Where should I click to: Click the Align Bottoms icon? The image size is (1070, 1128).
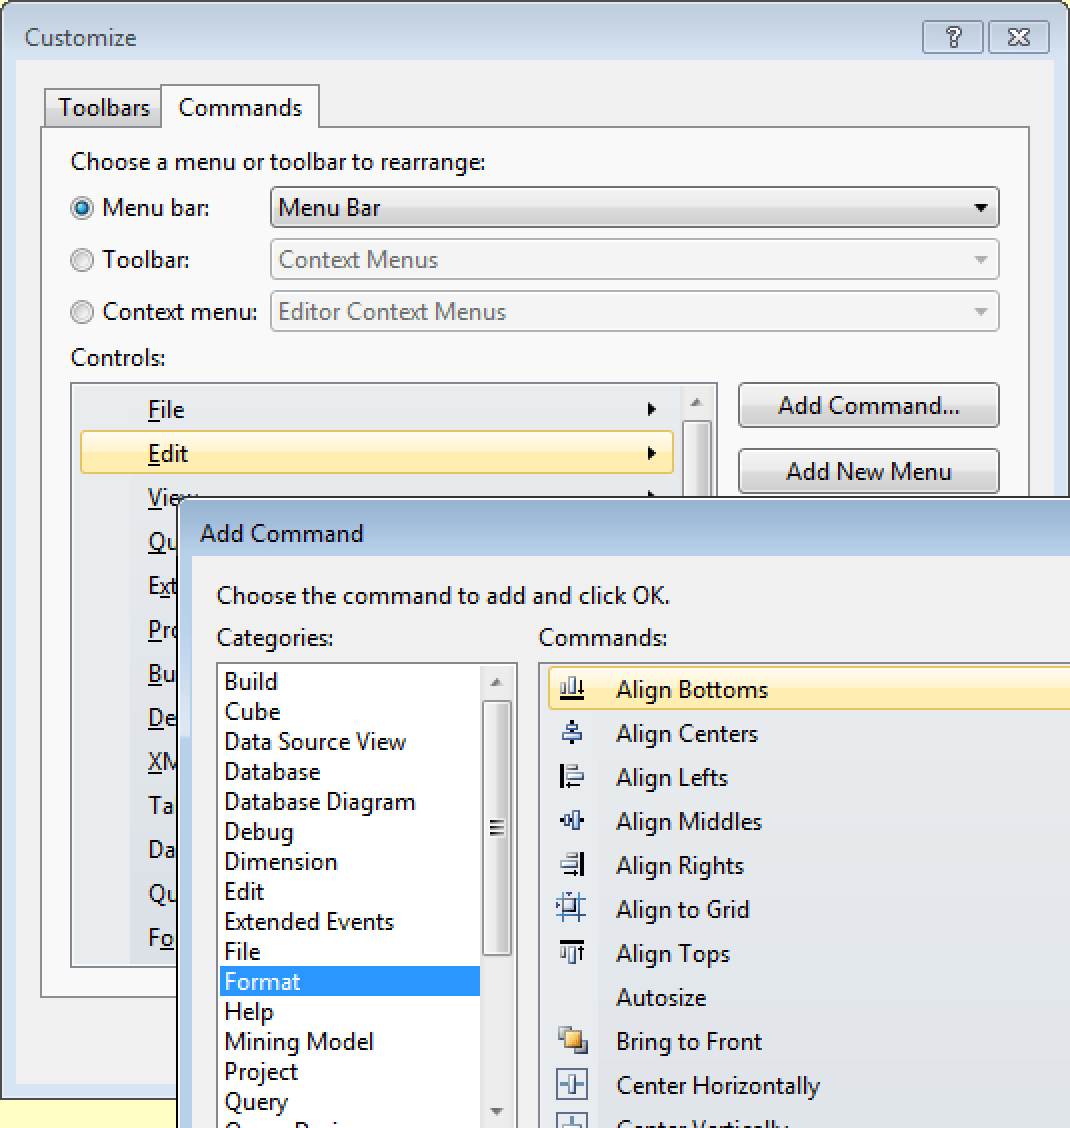572,689
